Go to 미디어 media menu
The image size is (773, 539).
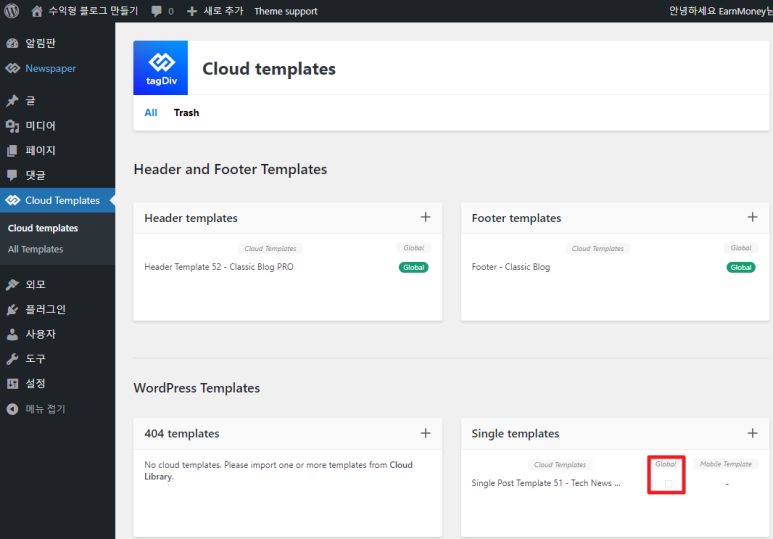[x=40, y=126]
